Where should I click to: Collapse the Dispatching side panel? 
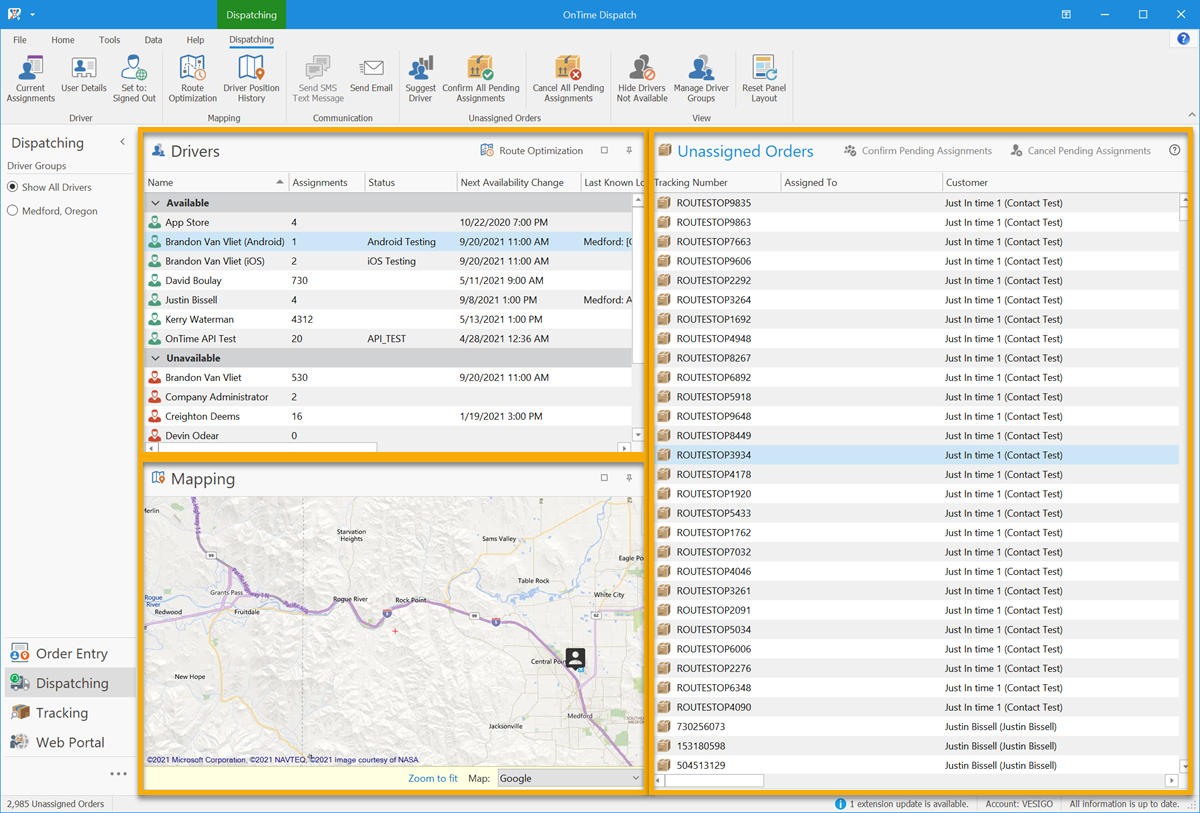click(x=123, y=142)
